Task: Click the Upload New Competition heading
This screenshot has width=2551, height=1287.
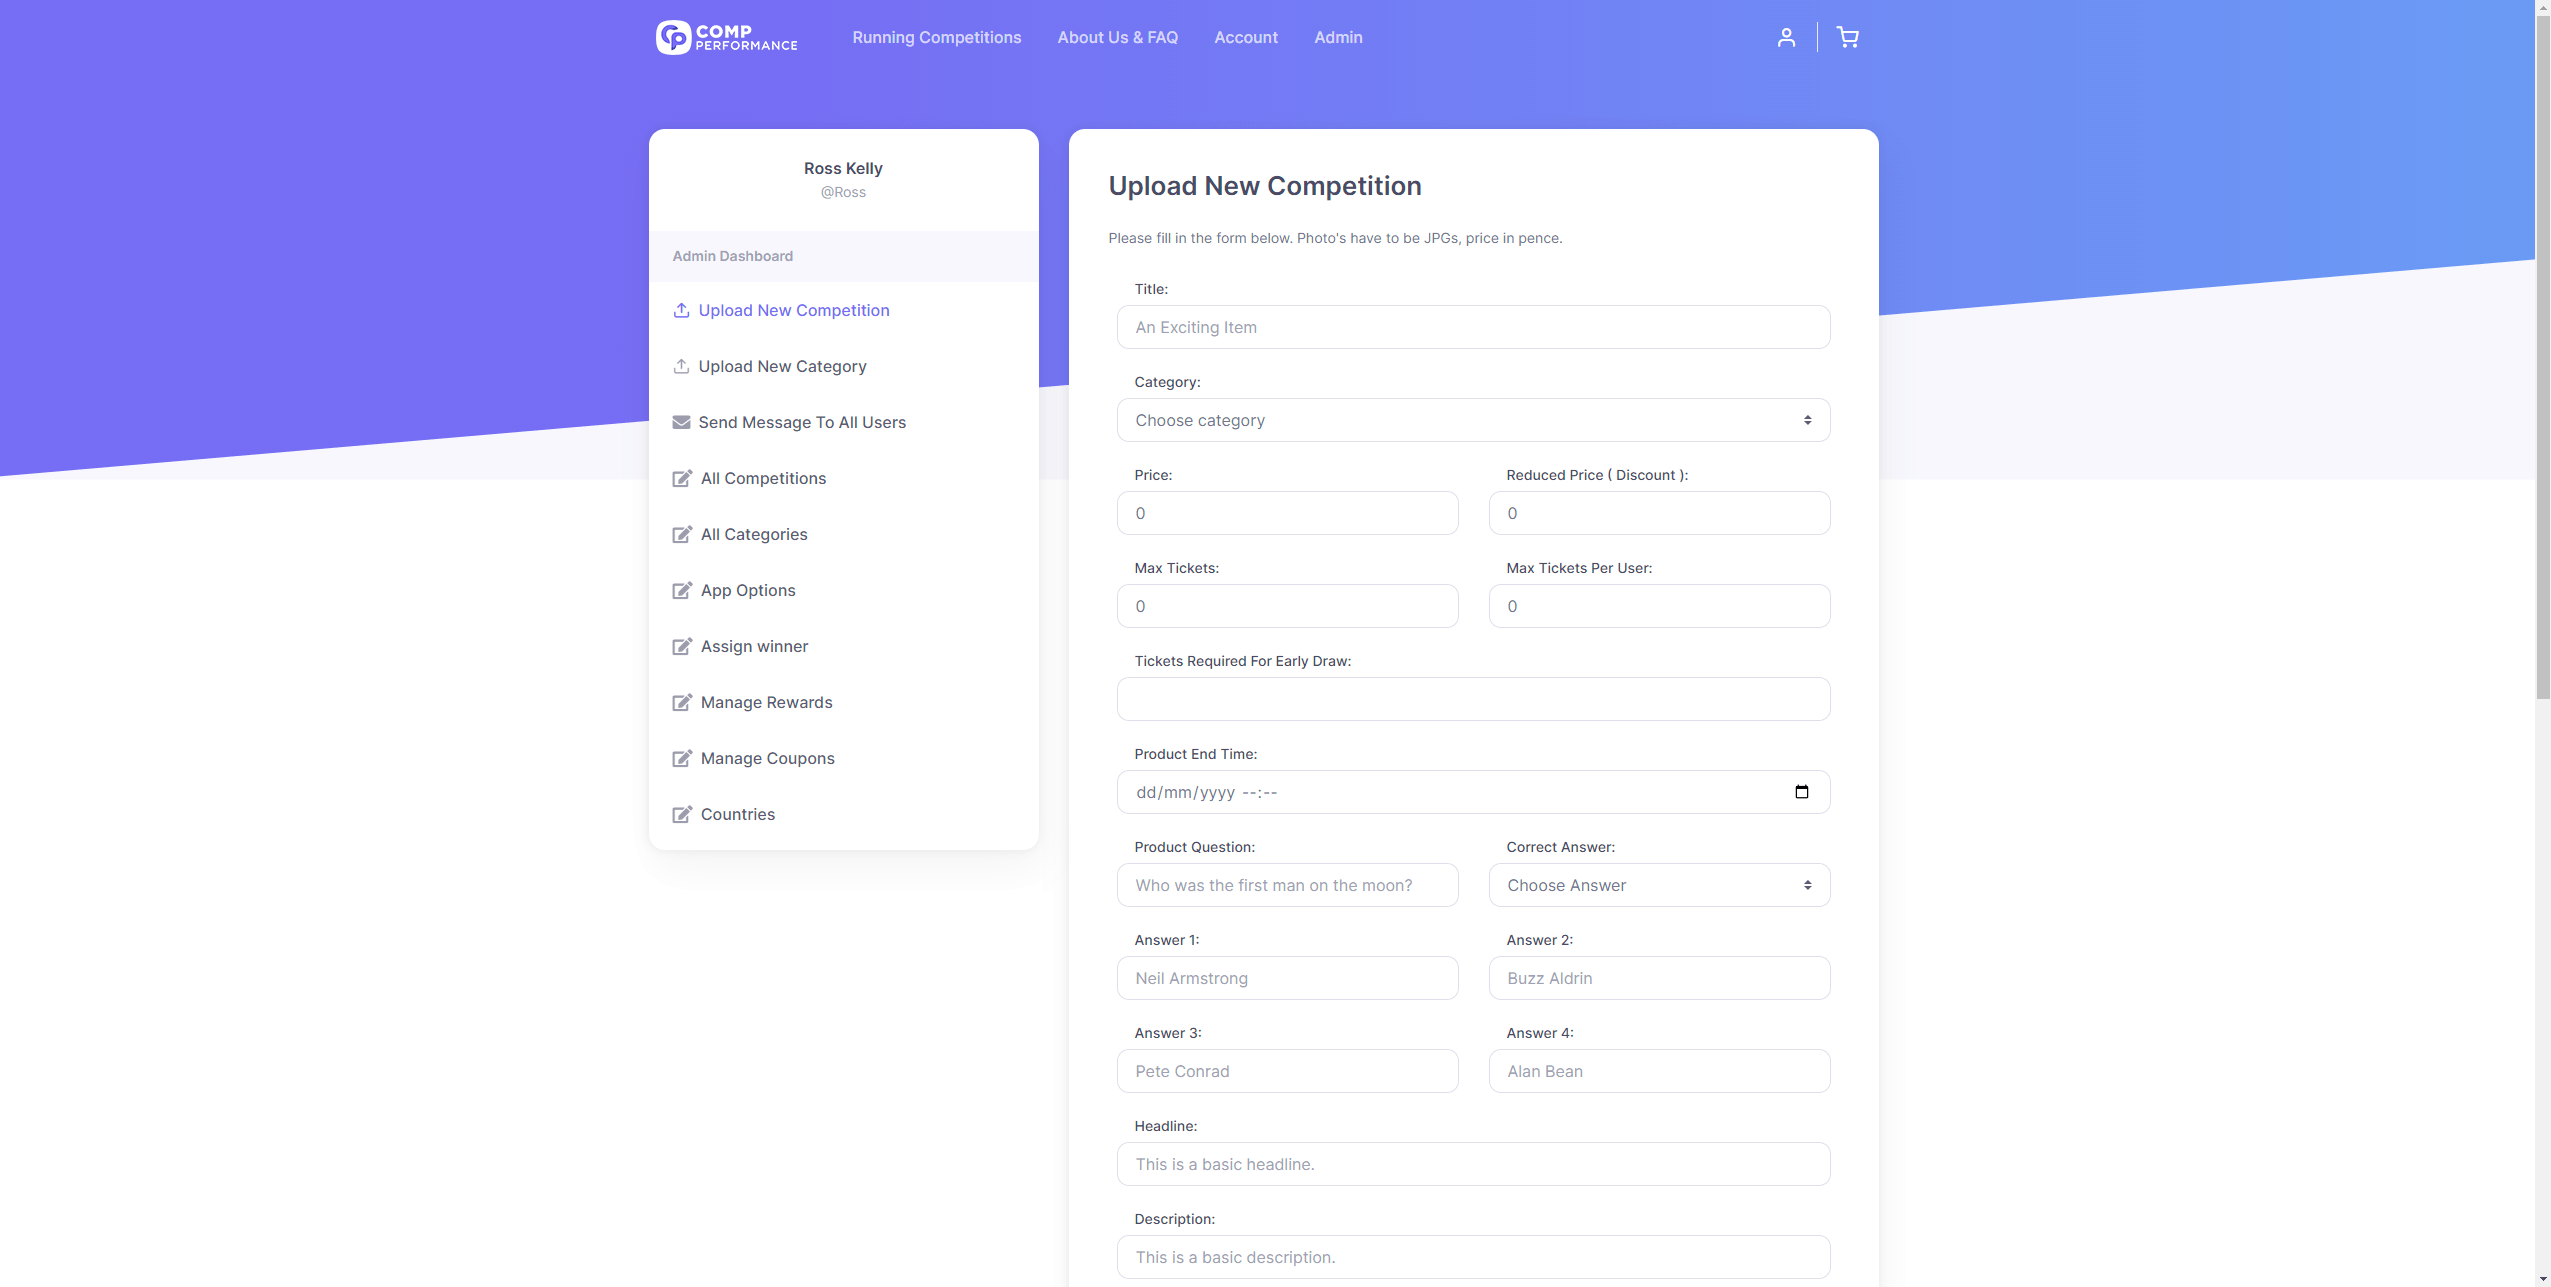Action: click(1265, 186)
